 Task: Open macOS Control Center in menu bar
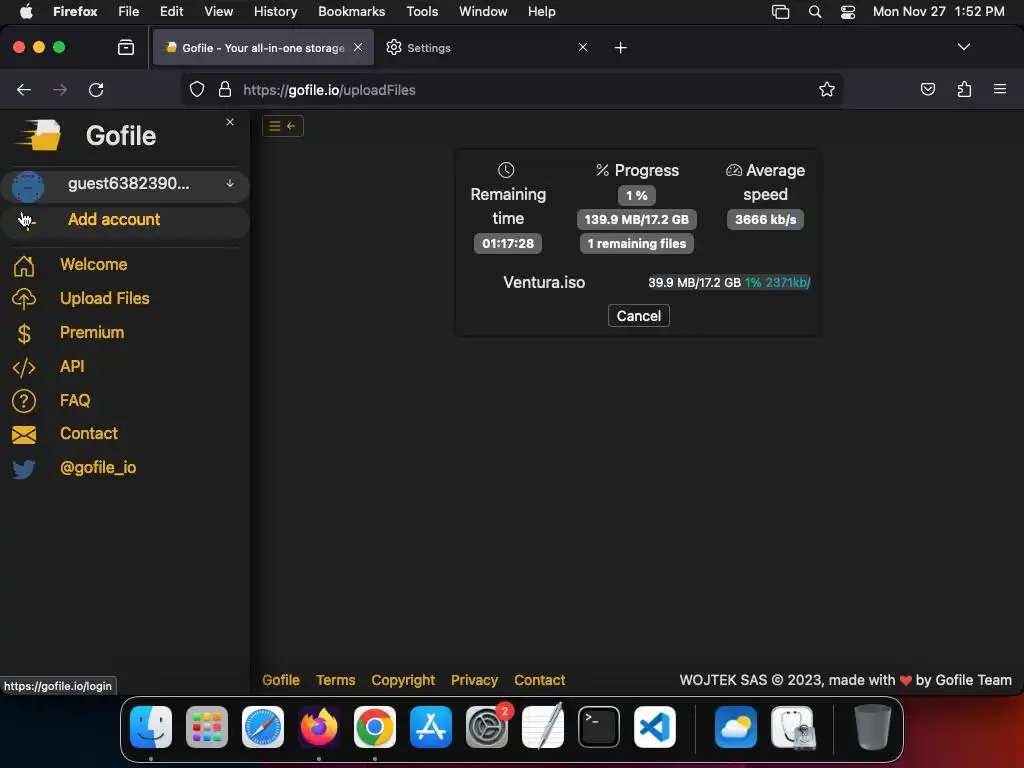tap(848, 12)
